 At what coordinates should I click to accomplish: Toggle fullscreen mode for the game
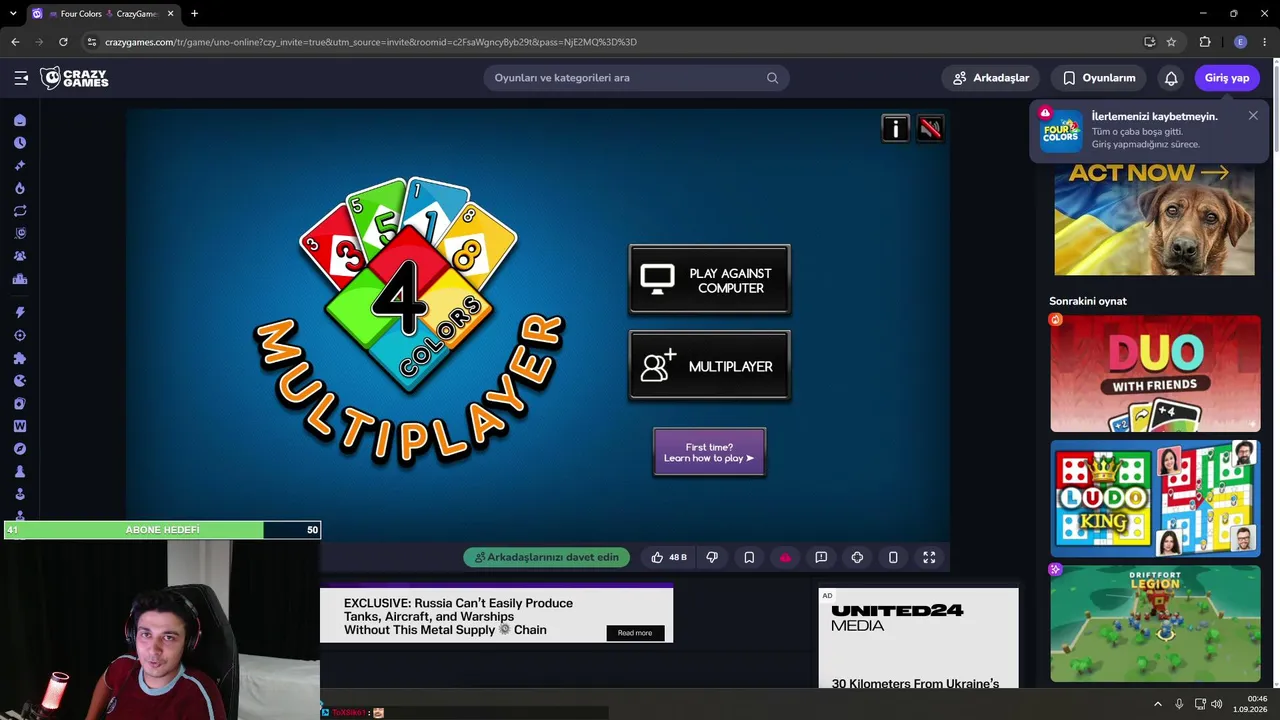tap(929, 557)
